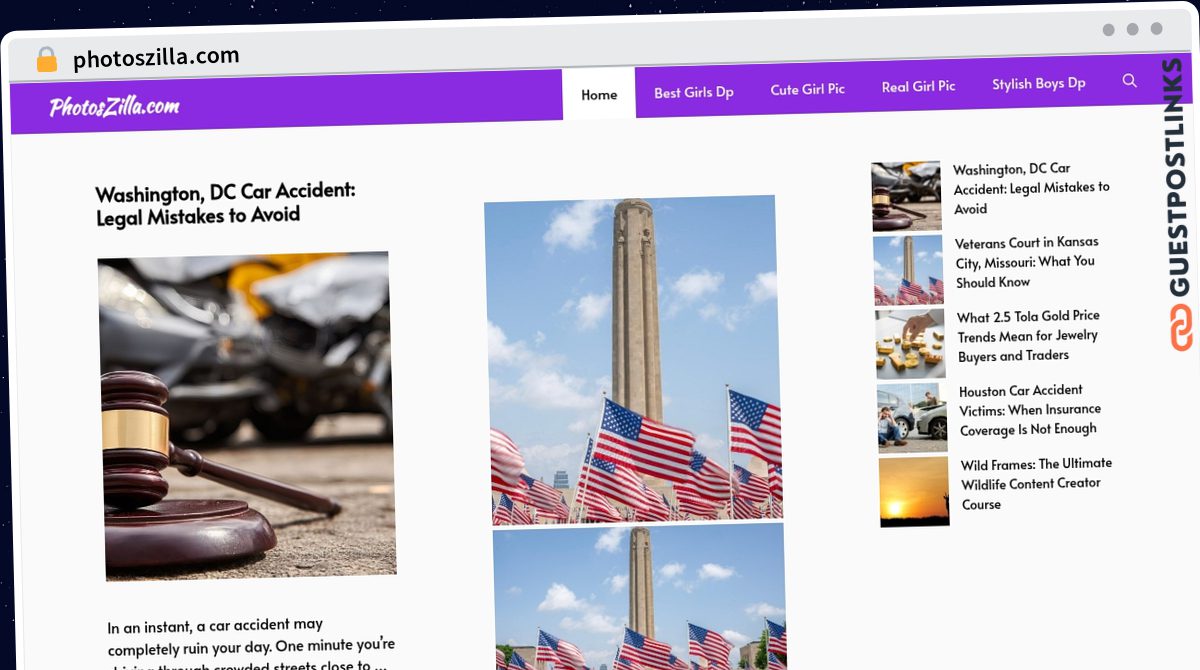
Task: Open sidebar link Washington, DC Car Accident
Action: point(1032,188)
